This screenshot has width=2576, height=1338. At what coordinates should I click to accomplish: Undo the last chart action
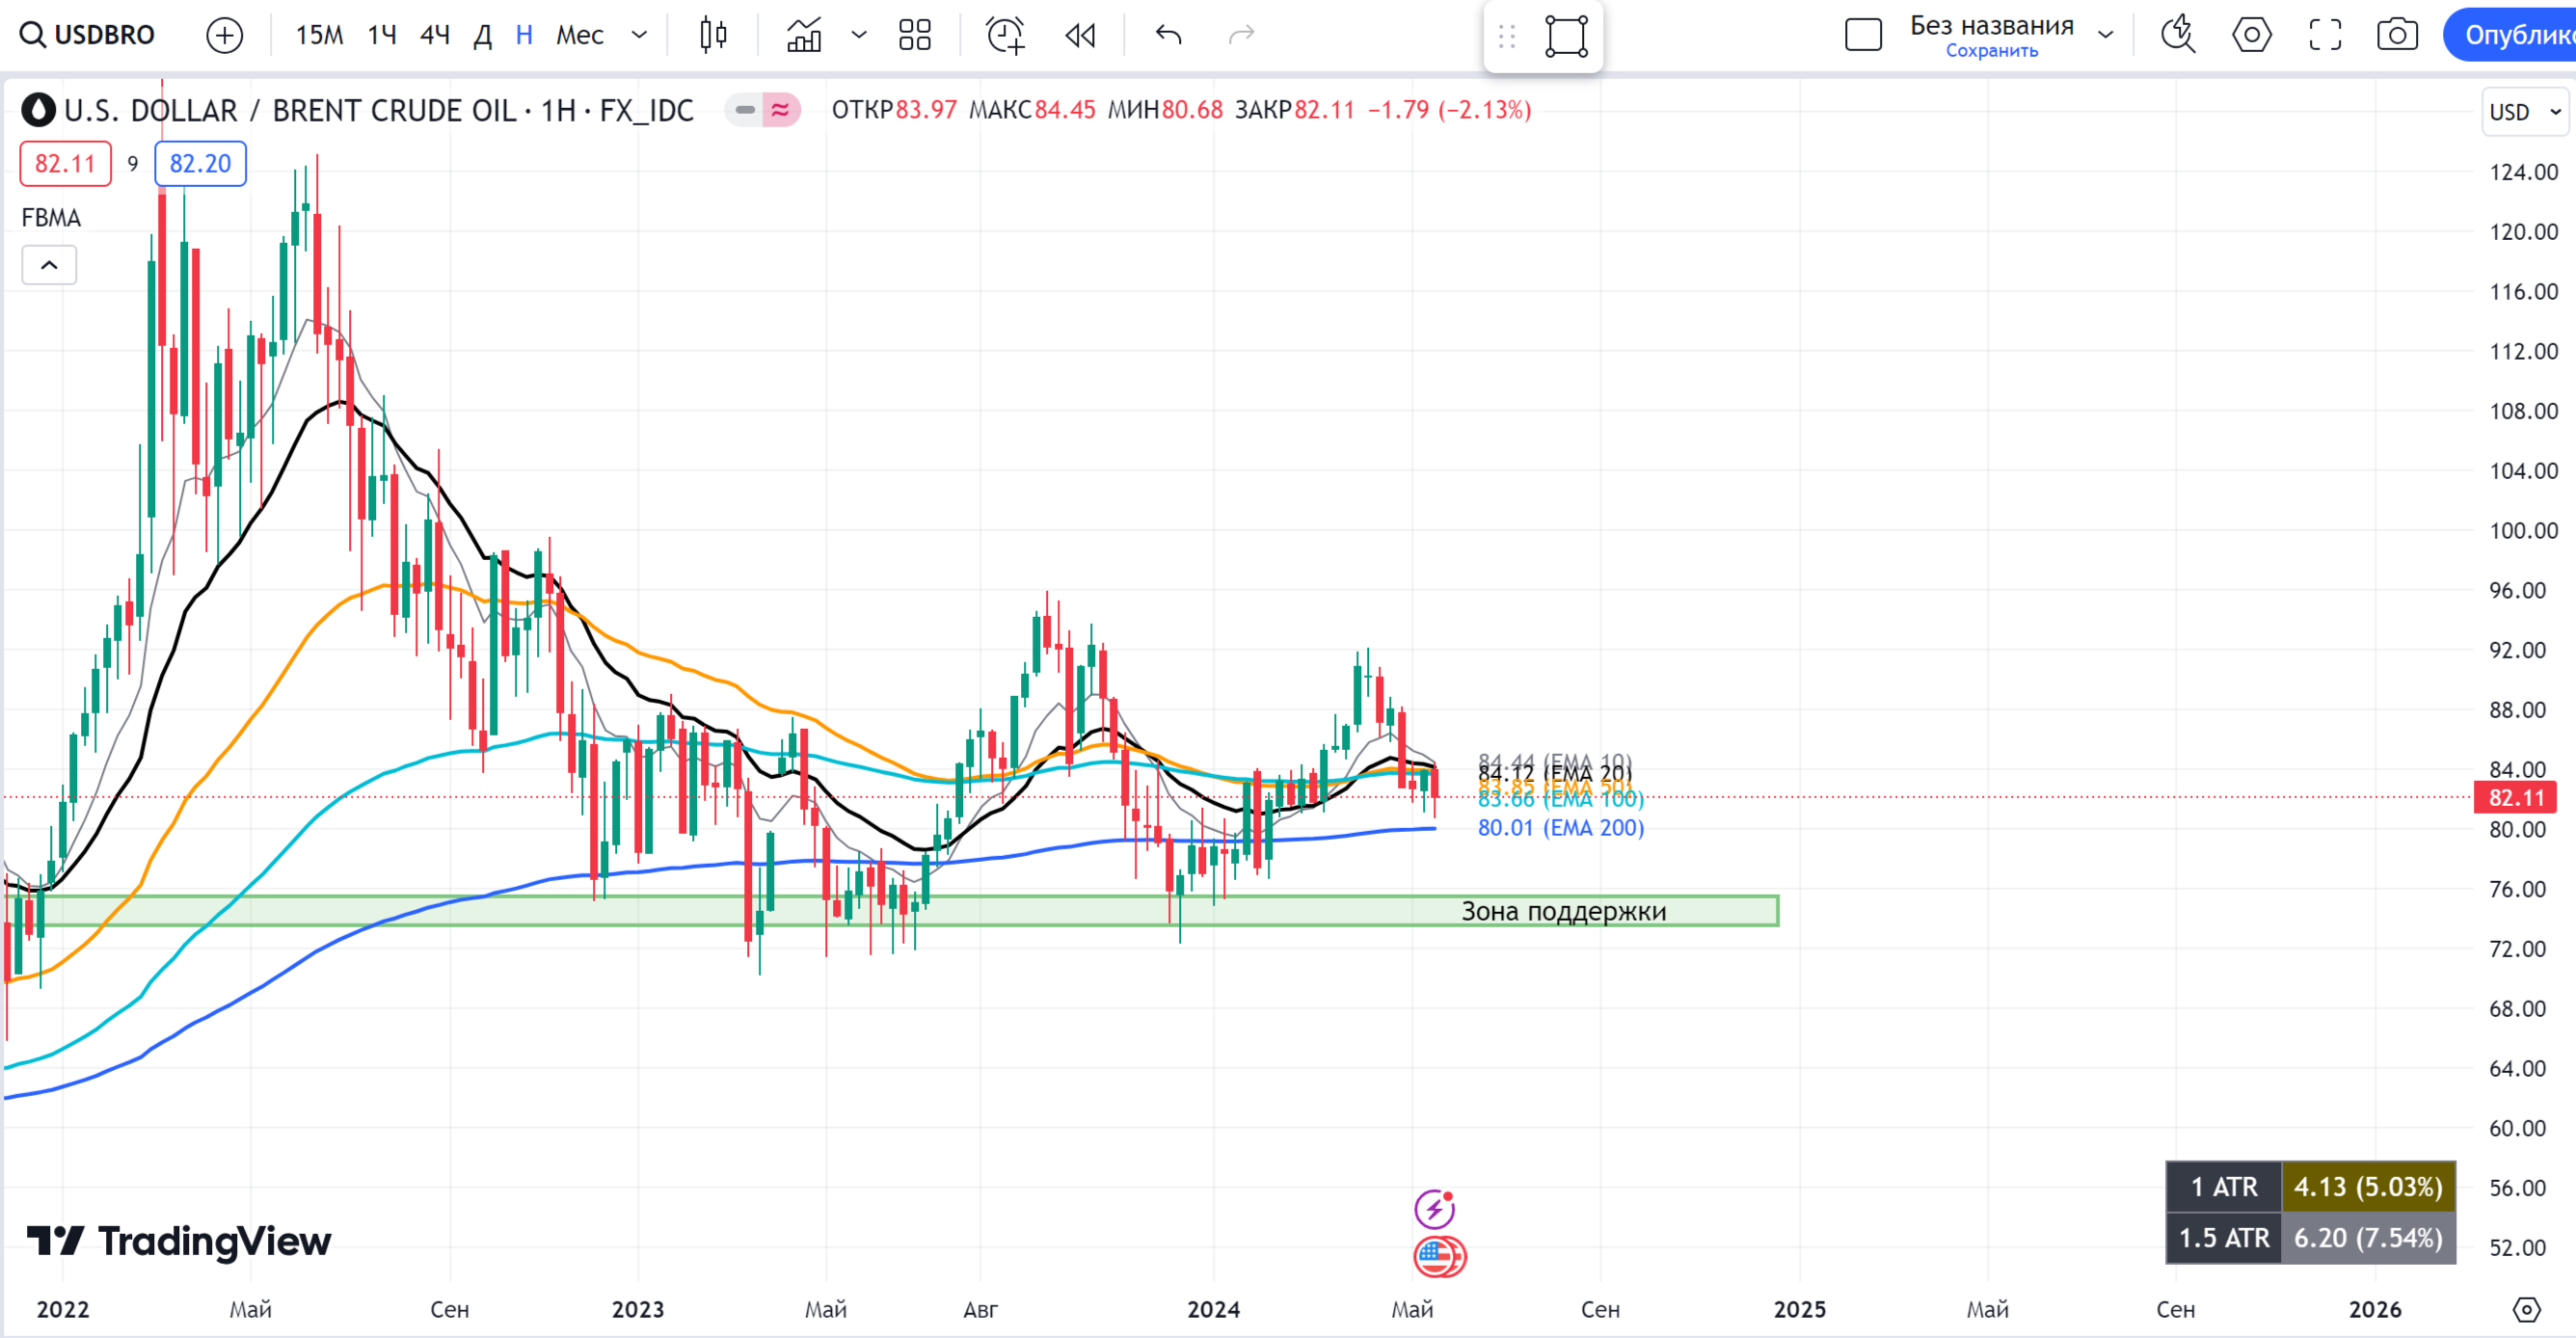tap(1168, 35)
